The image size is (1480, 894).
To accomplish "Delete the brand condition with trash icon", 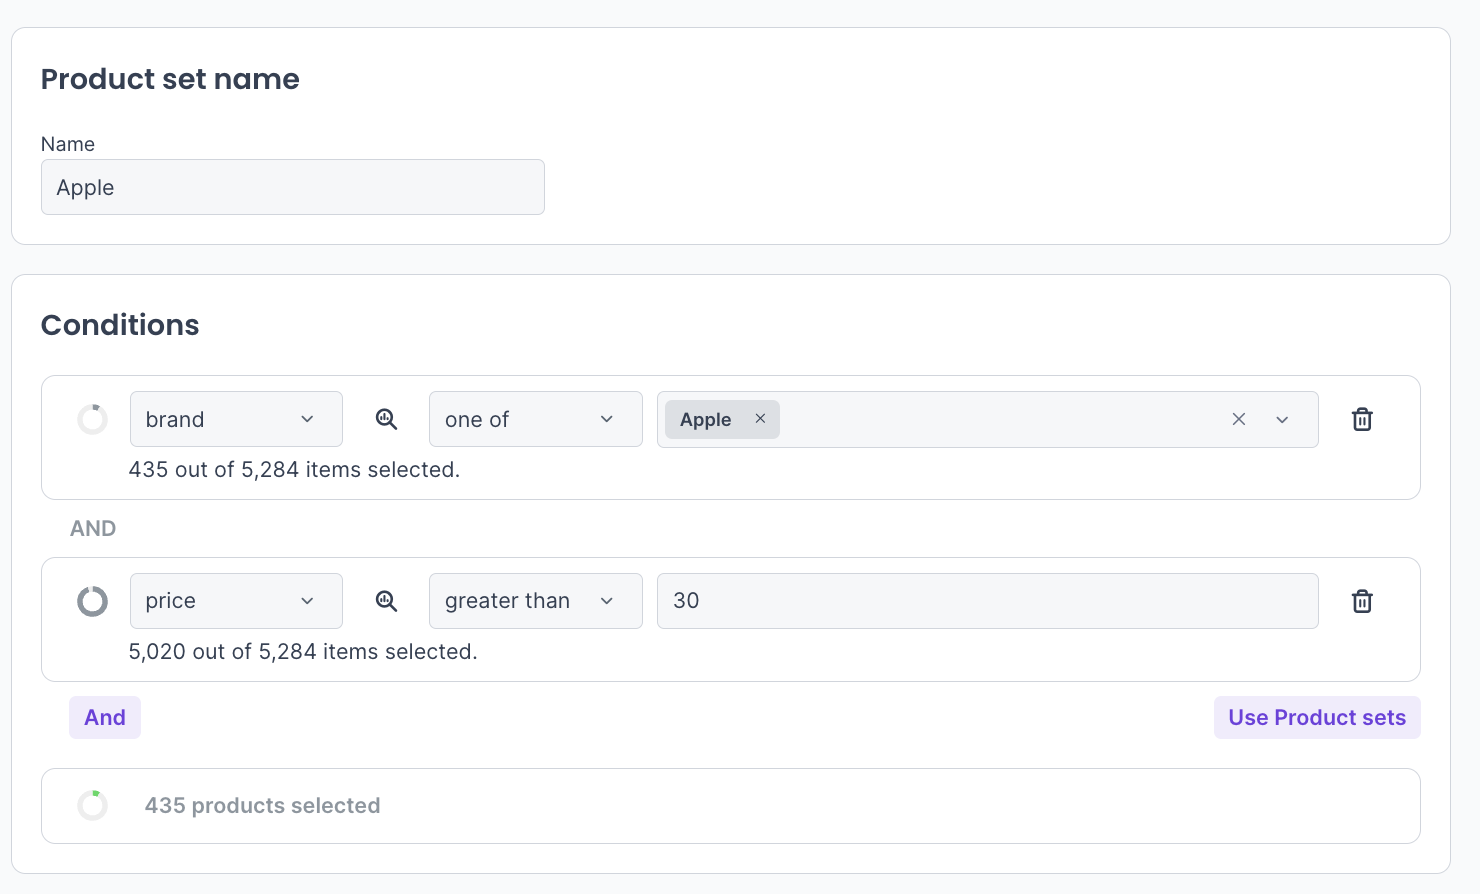I will 1361,419.
